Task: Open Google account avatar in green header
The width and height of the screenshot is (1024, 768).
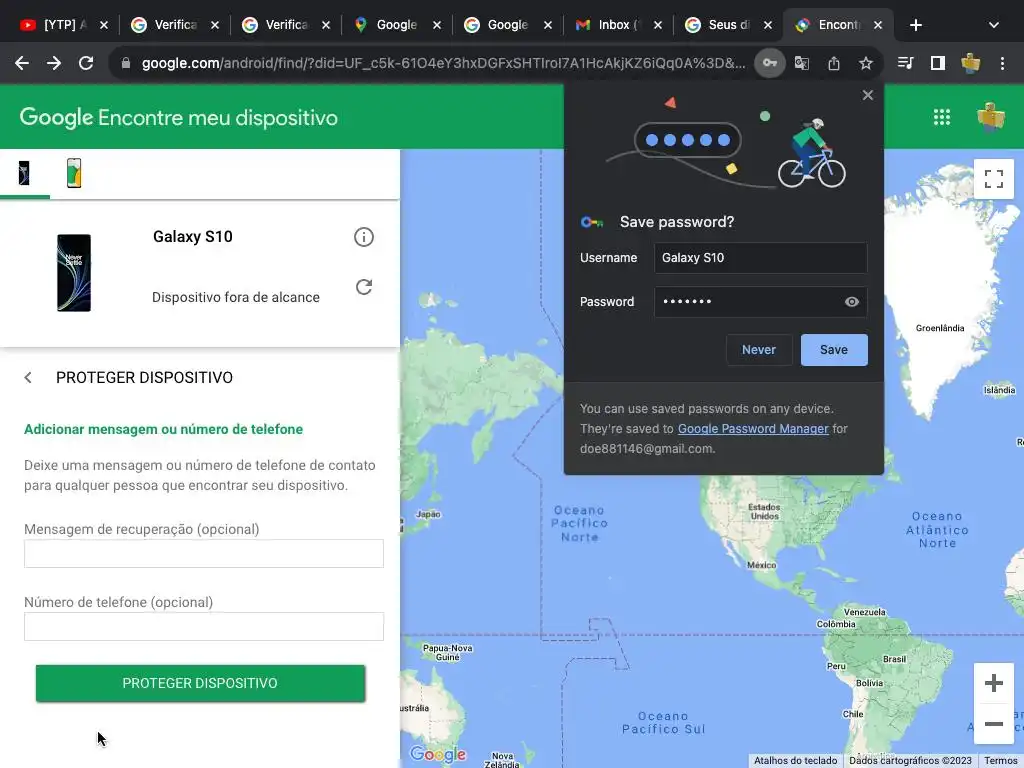Action: pyautogui.click(x=991, y=117)
